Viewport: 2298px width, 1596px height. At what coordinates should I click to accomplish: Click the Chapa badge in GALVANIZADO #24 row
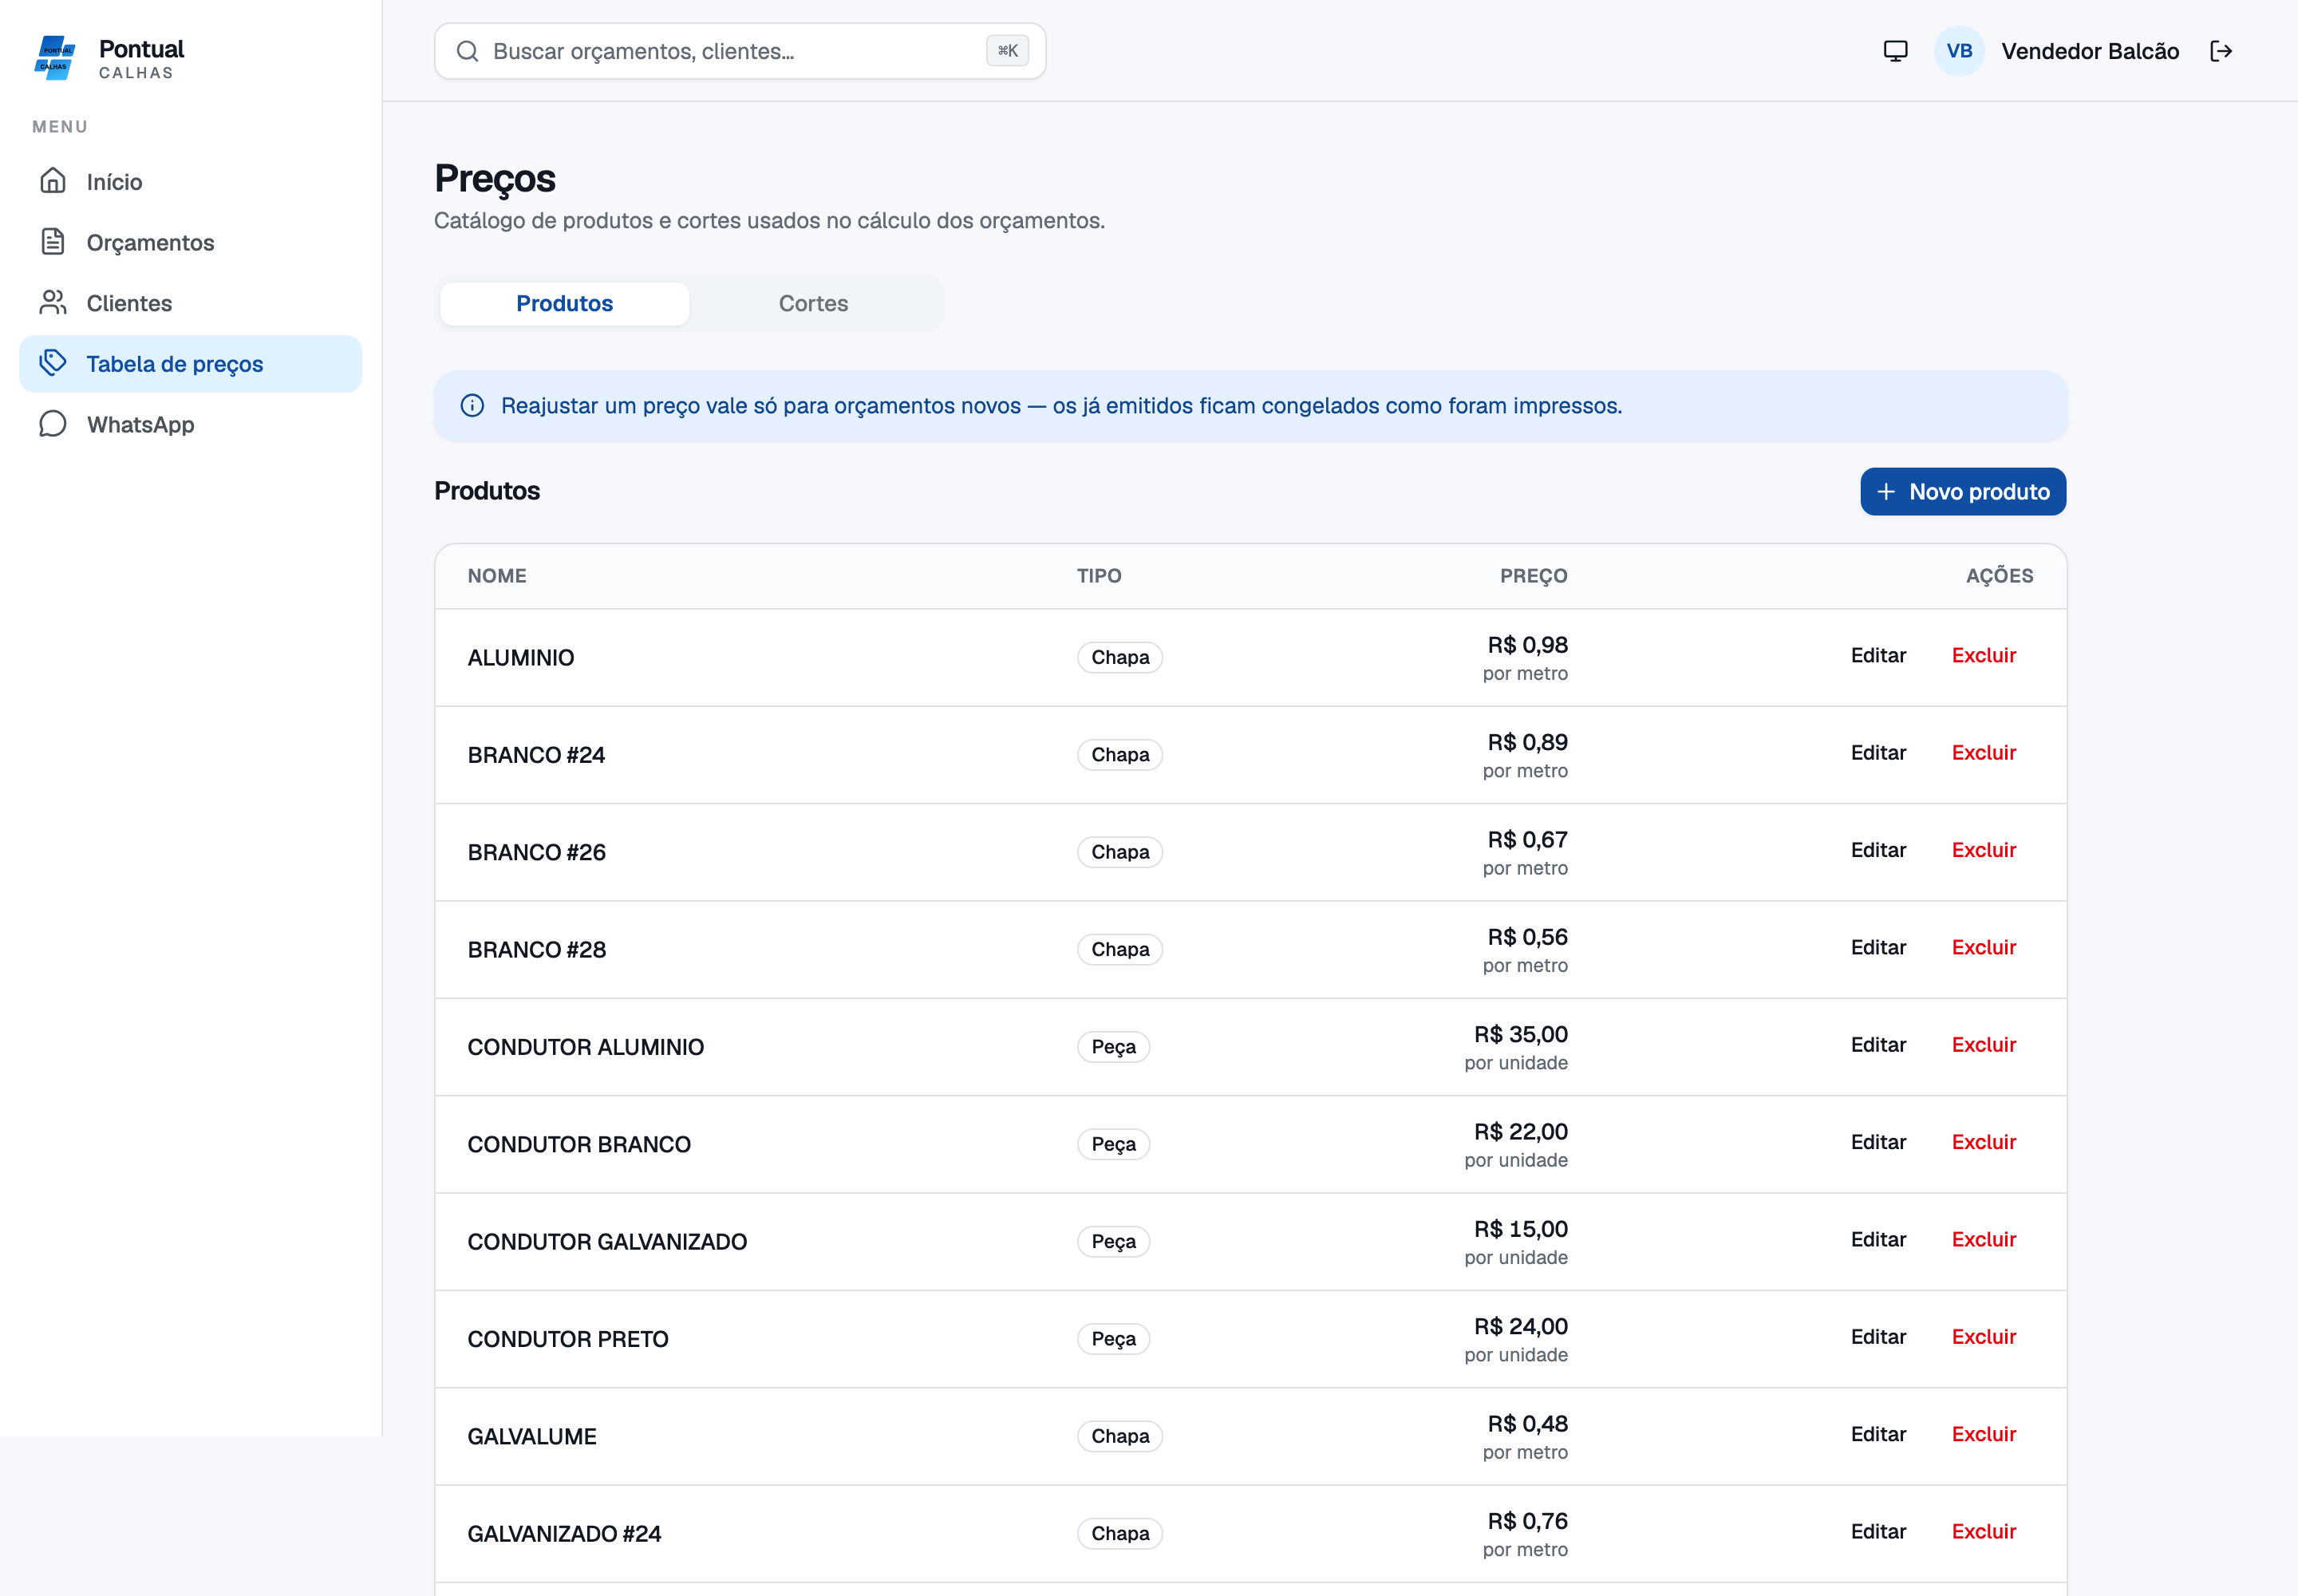click(x=1120, y=1534)
